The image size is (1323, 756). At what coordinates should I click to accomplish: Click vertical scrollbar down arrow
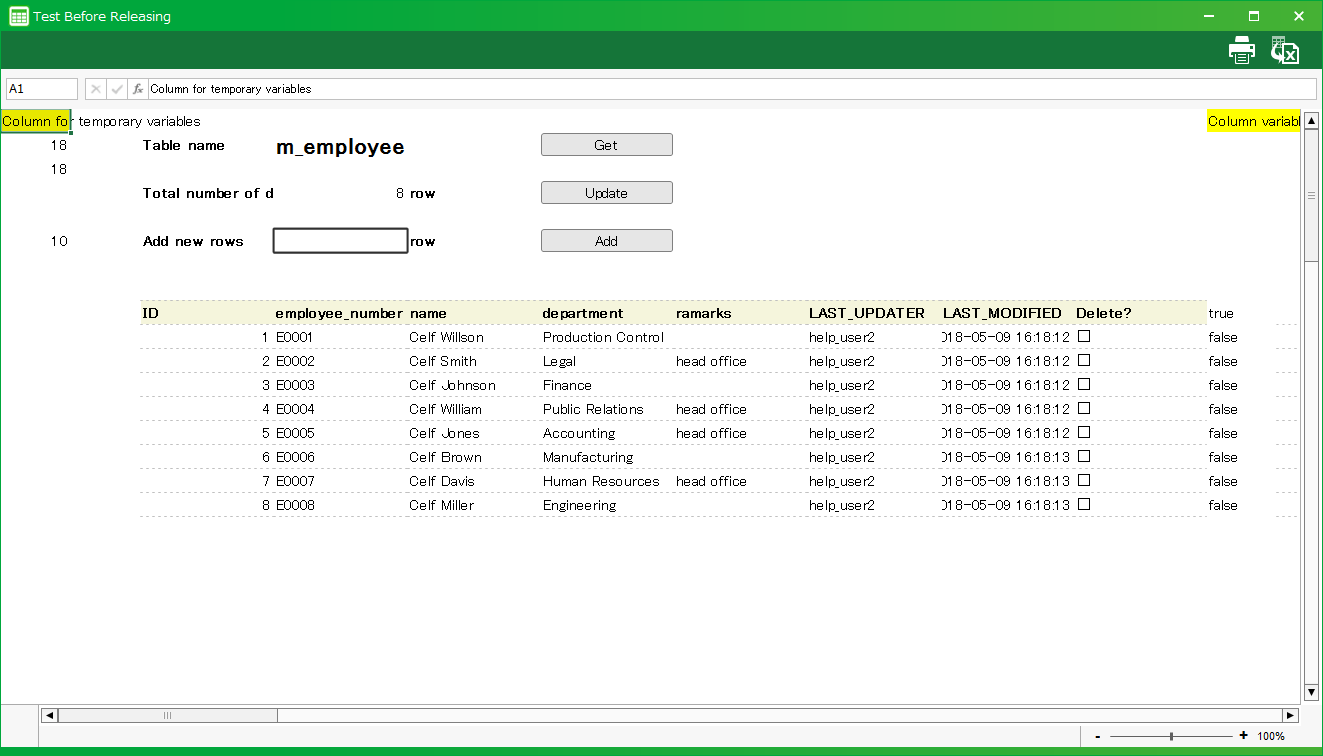click(x=1311, y=692)
